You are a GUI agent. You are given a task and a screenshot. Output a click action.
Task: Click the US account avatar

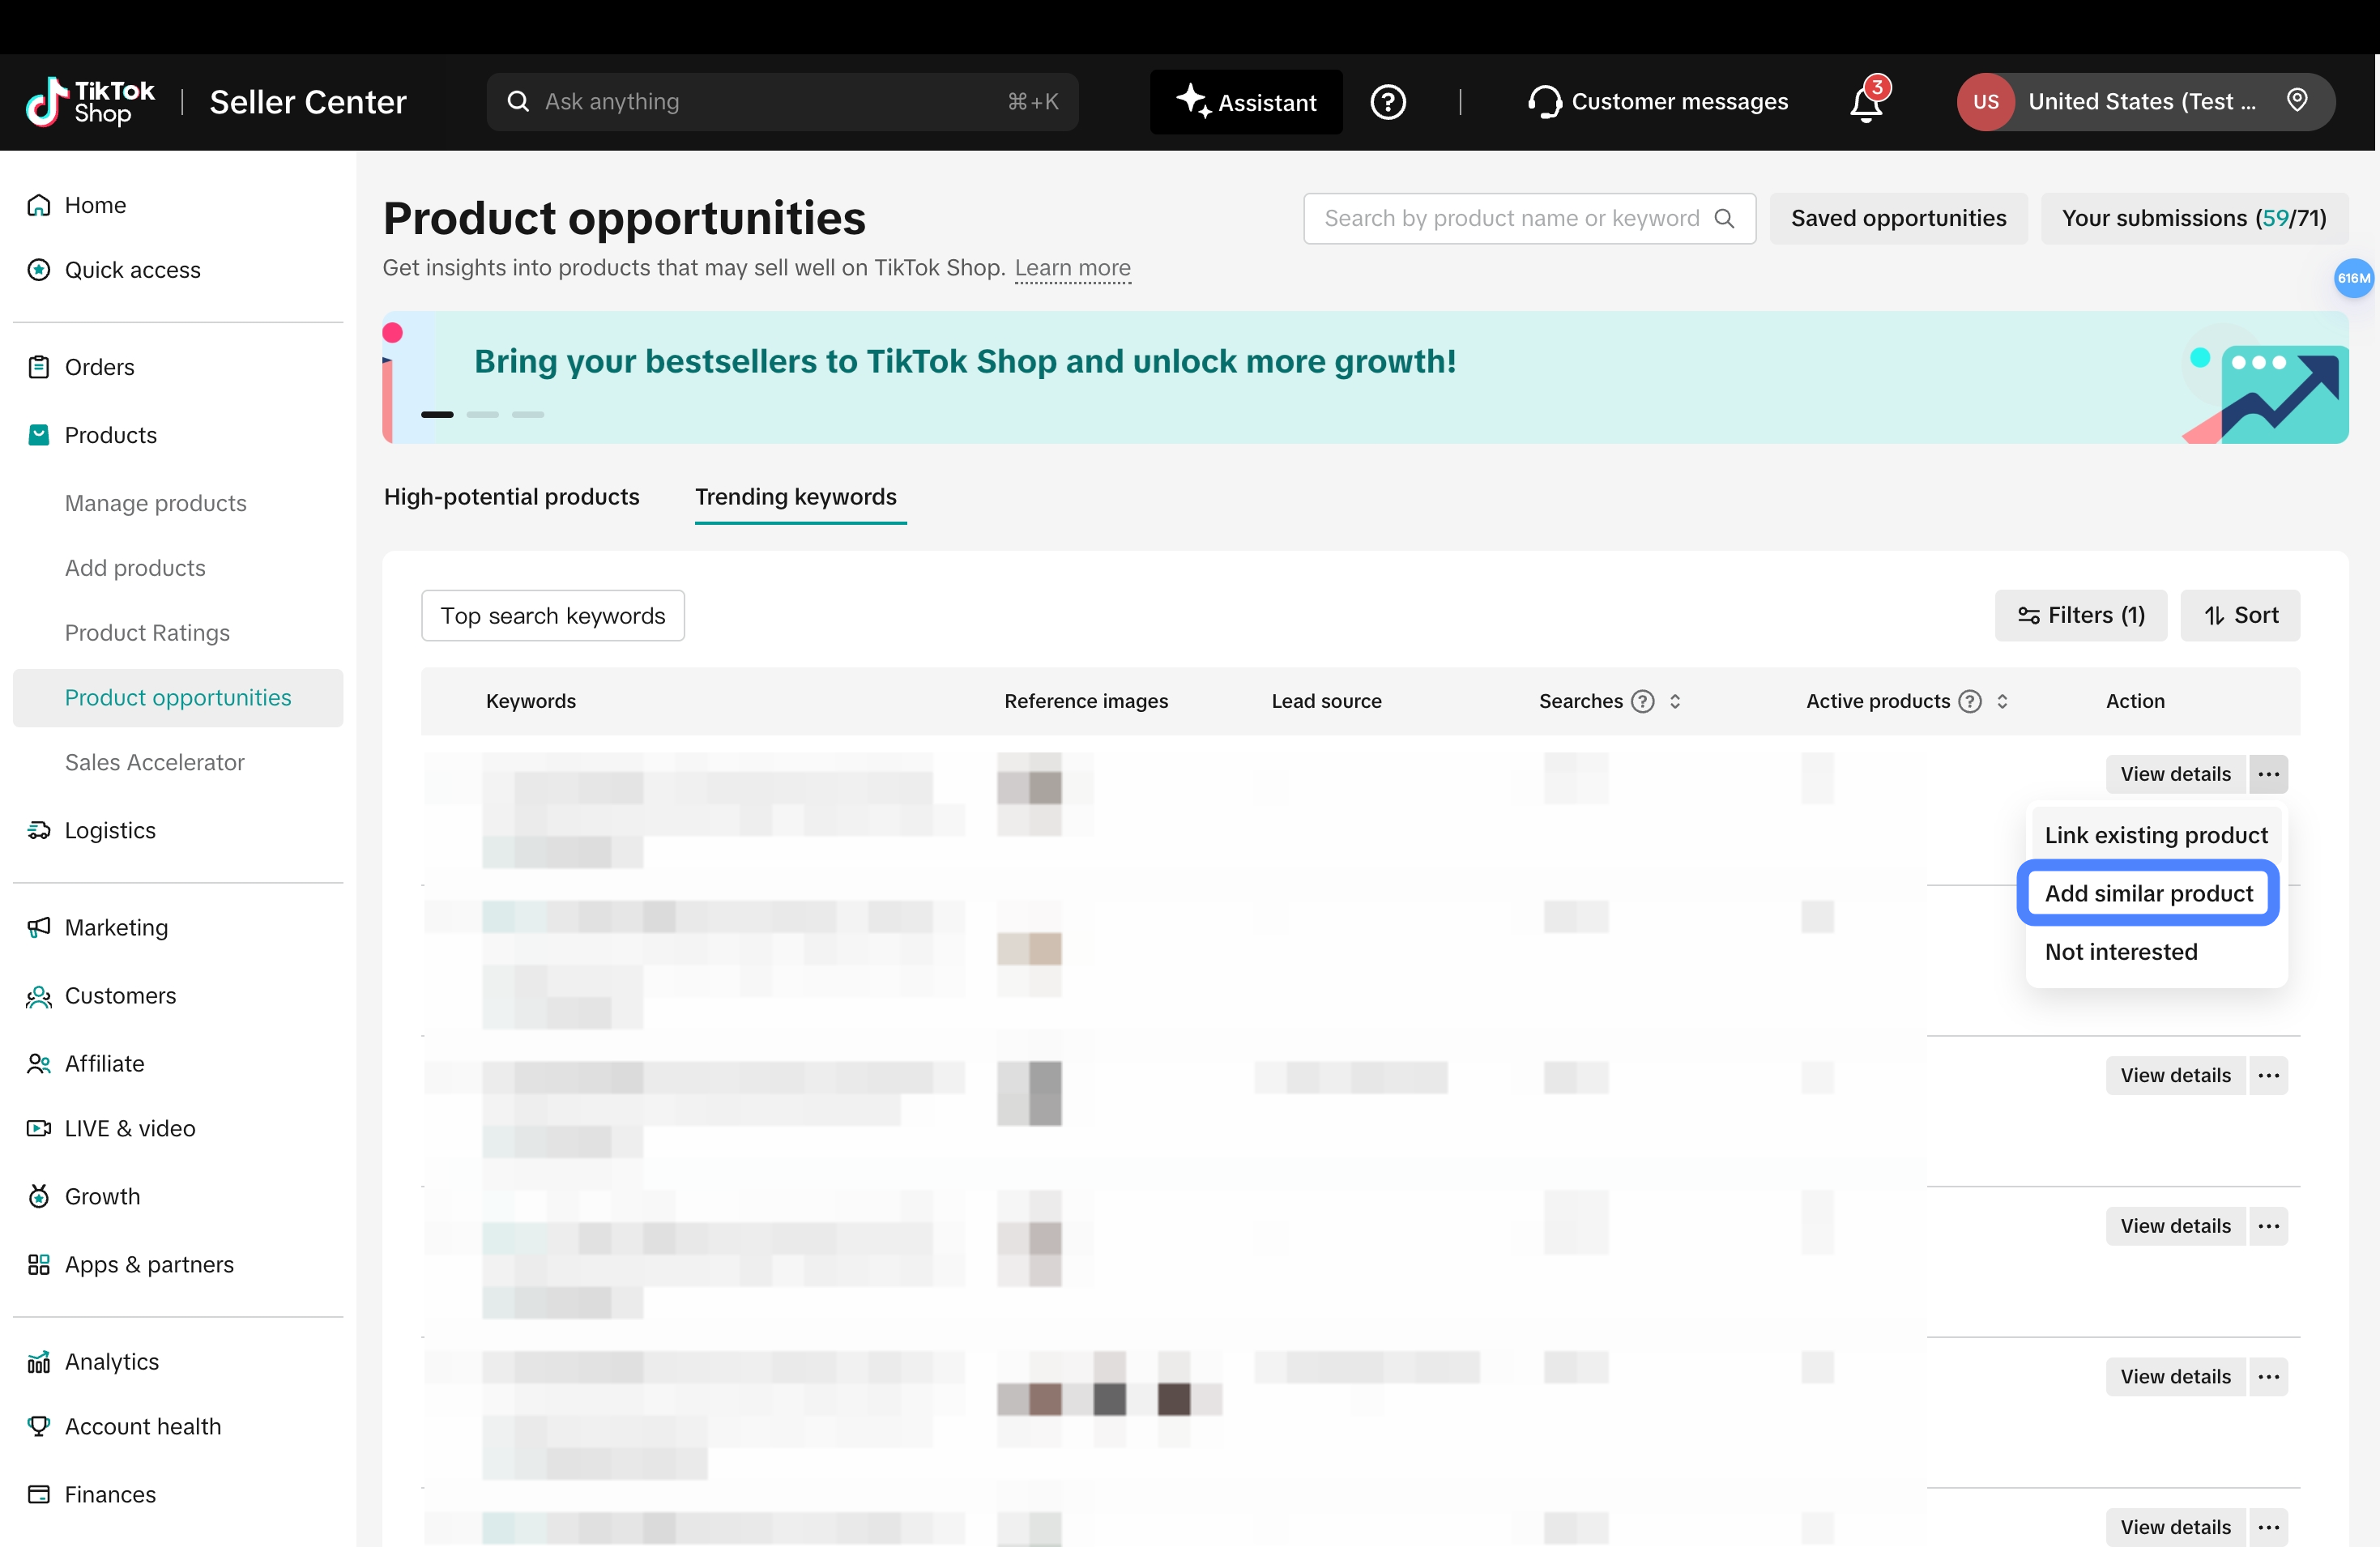(1985, 102)
